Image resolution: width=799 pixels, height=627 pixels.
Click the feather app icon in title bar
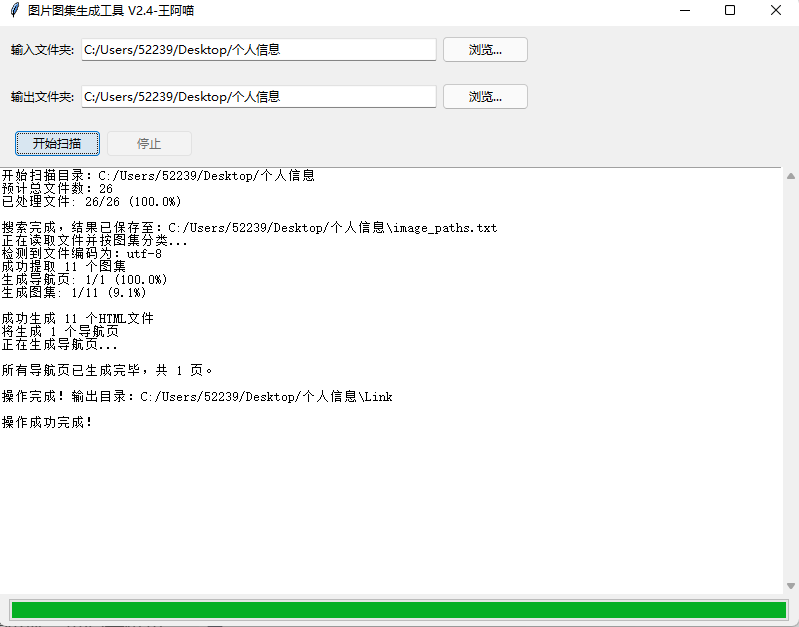tap(14, 10)
